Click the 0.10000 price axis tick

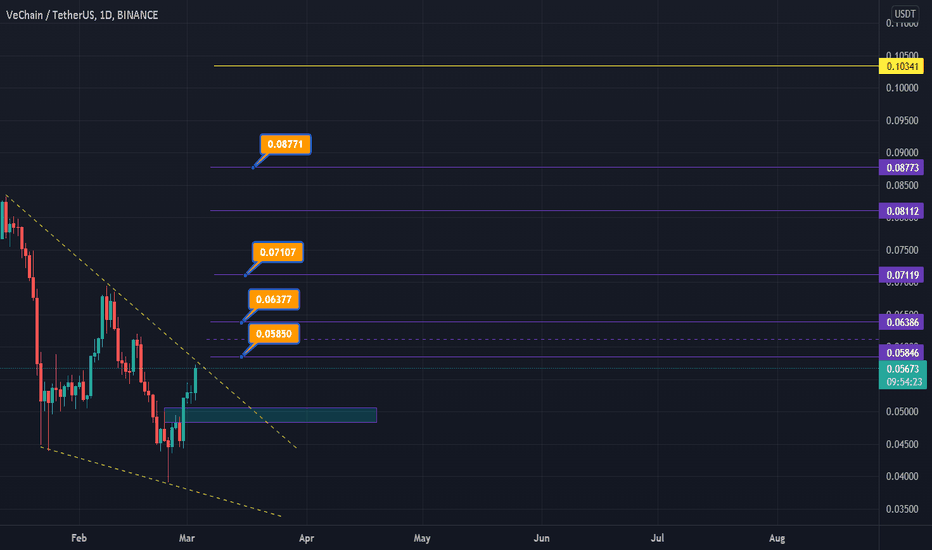coord(902,88)
